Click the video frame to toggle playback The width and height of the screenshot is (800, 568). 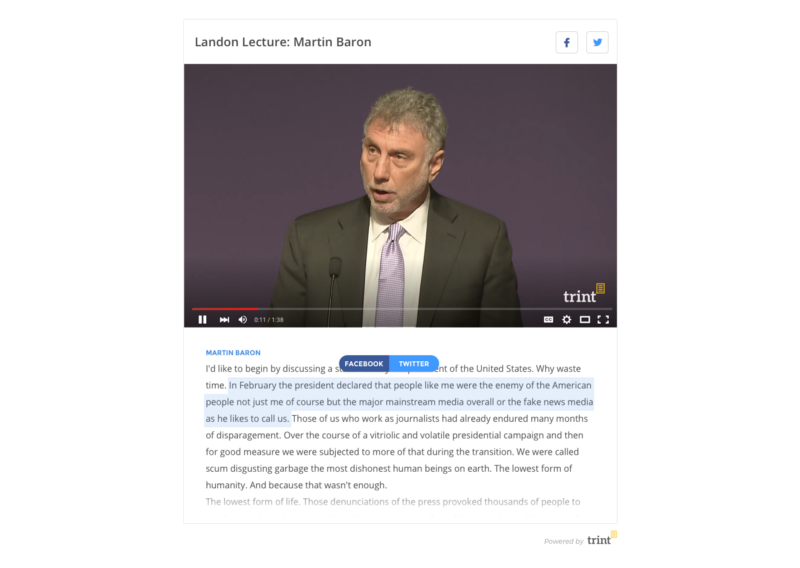(x=401, y=186)
